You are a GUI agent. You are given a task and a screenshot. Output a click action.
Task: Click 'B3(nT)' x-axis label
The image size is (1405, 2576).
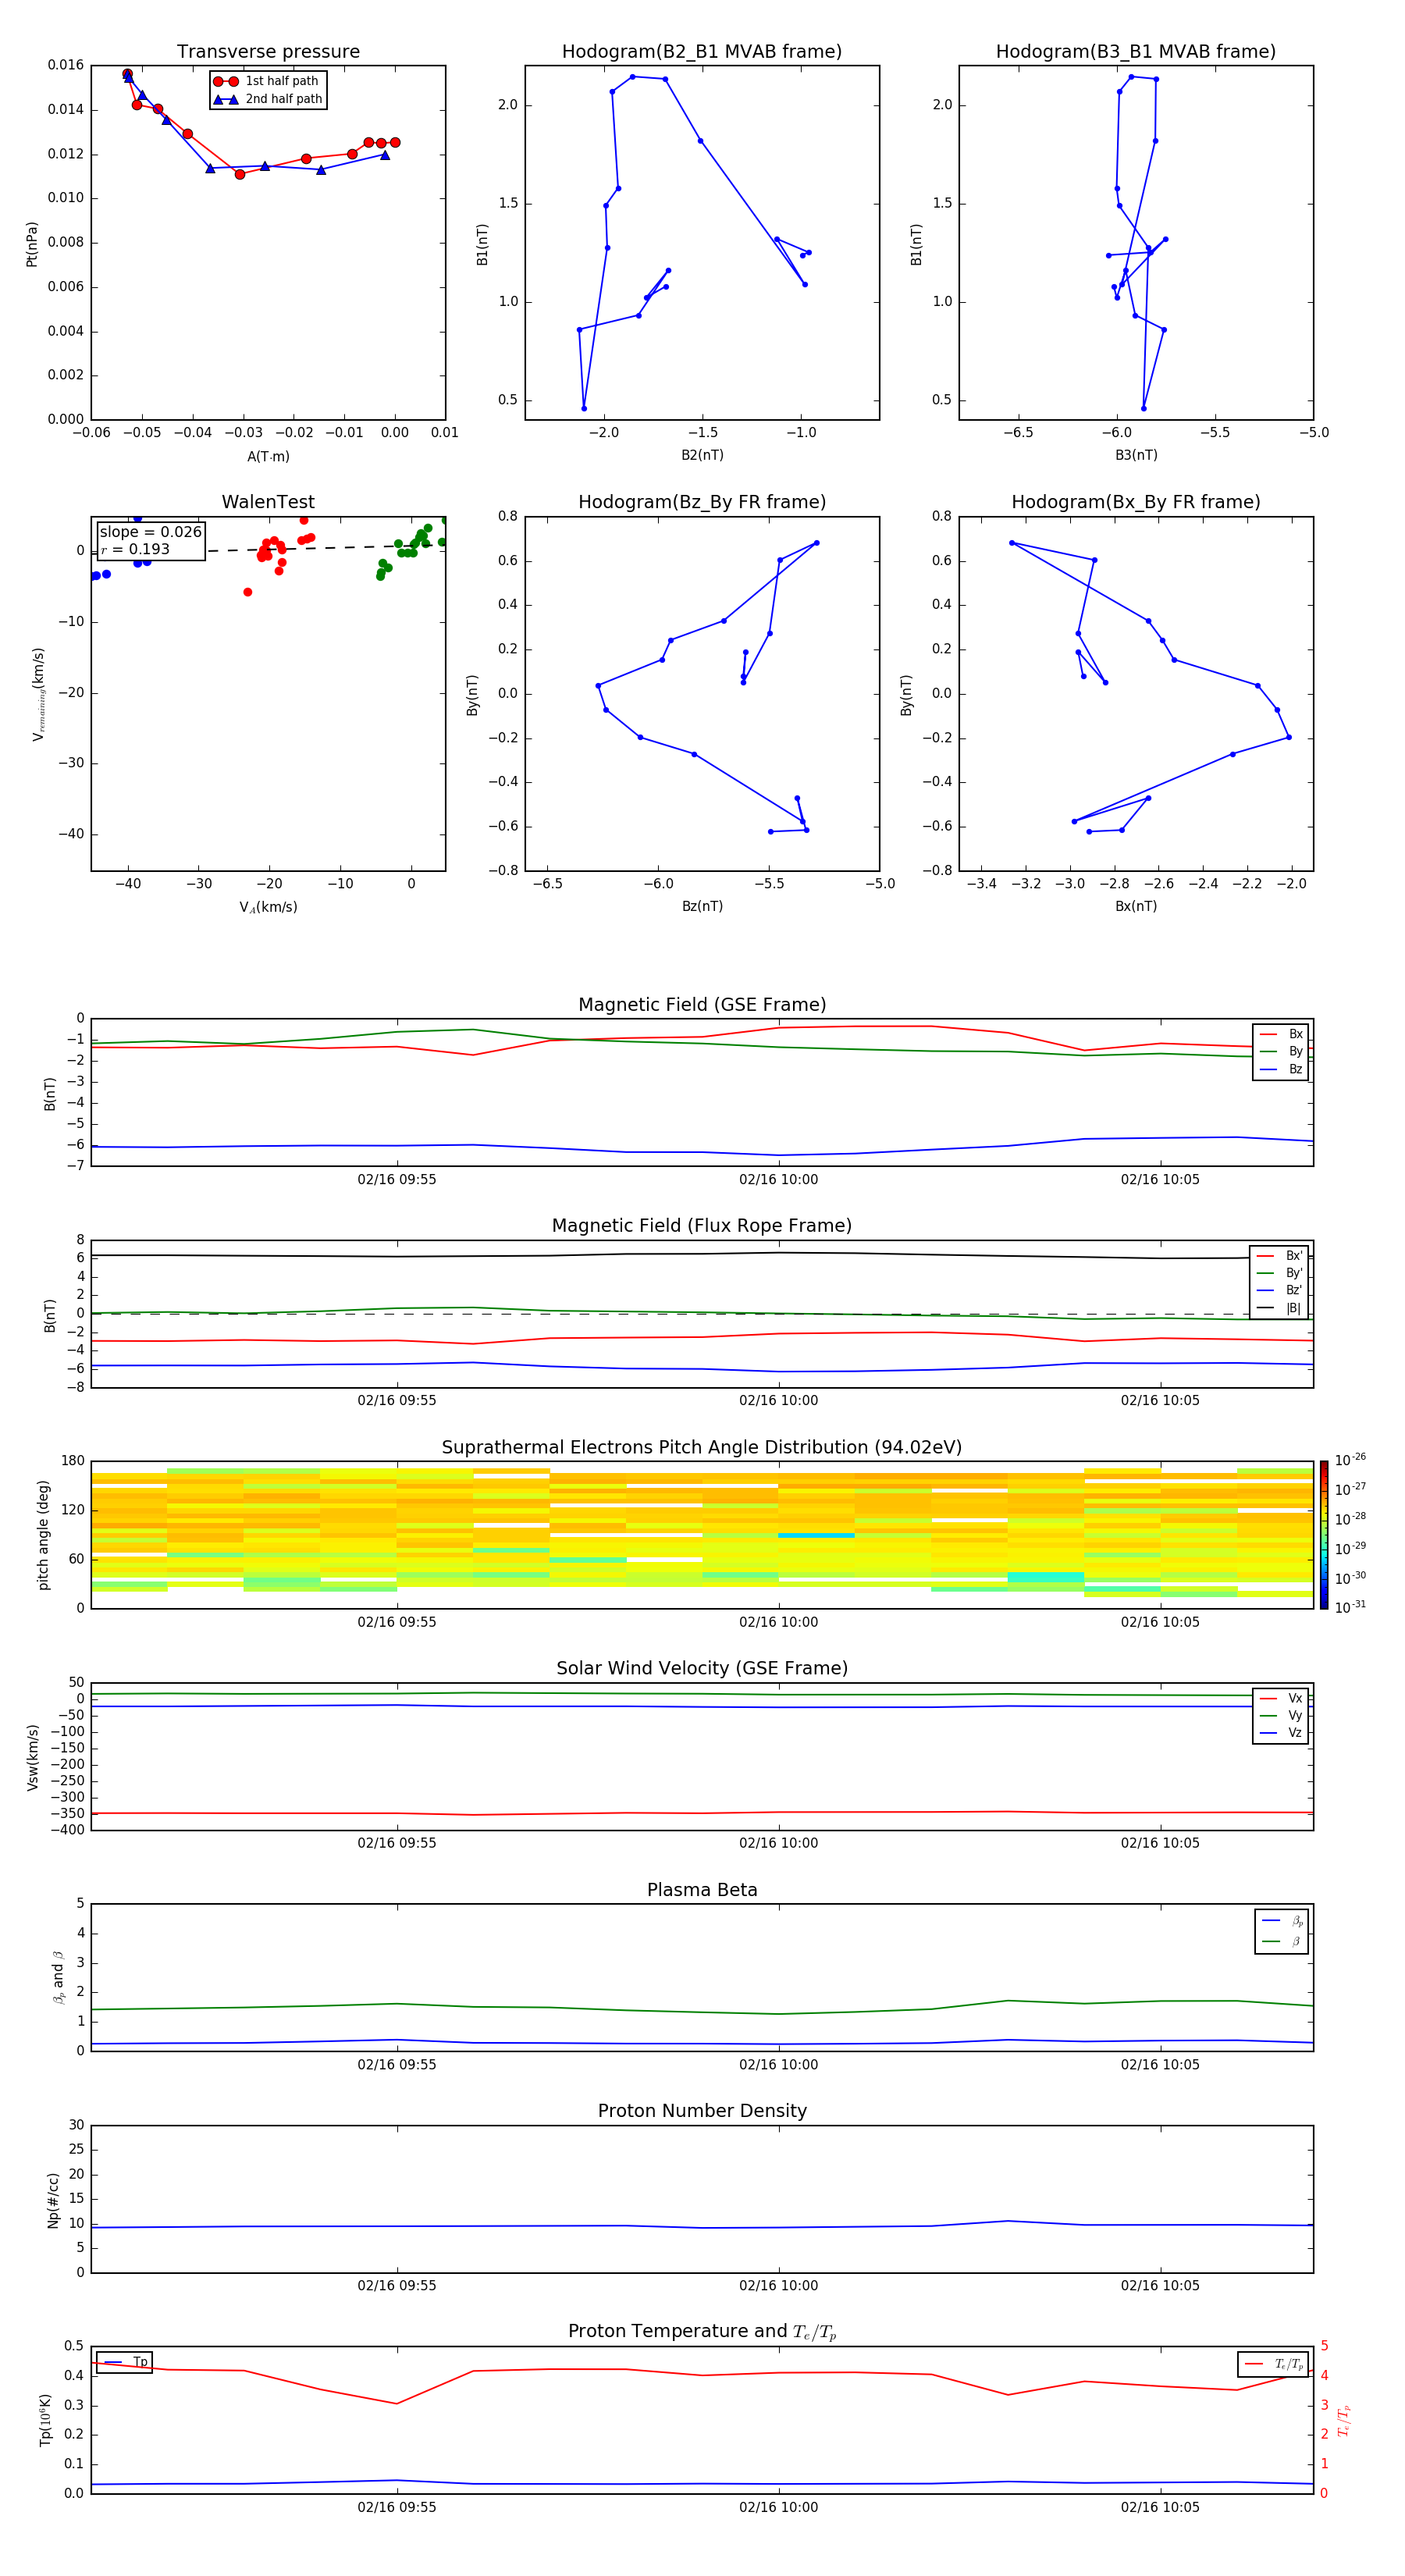click(1136, 455)
